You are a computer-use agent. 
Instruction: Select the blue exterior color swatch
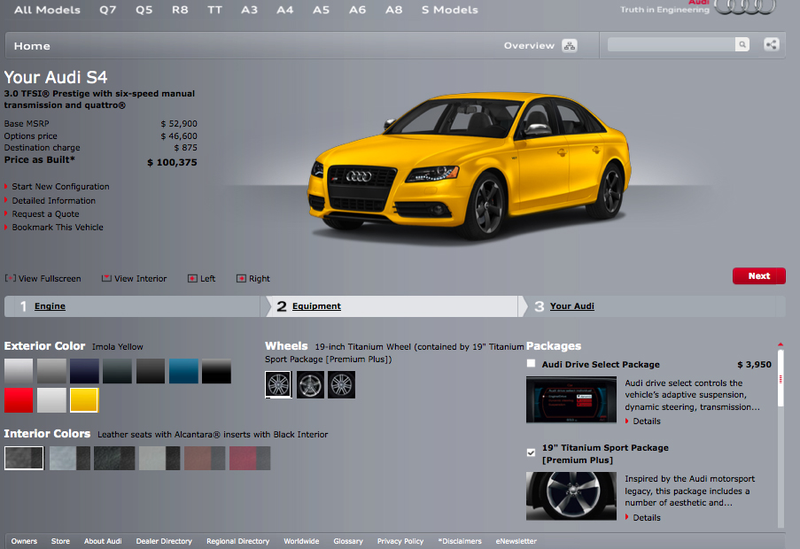tap(184, 371)
